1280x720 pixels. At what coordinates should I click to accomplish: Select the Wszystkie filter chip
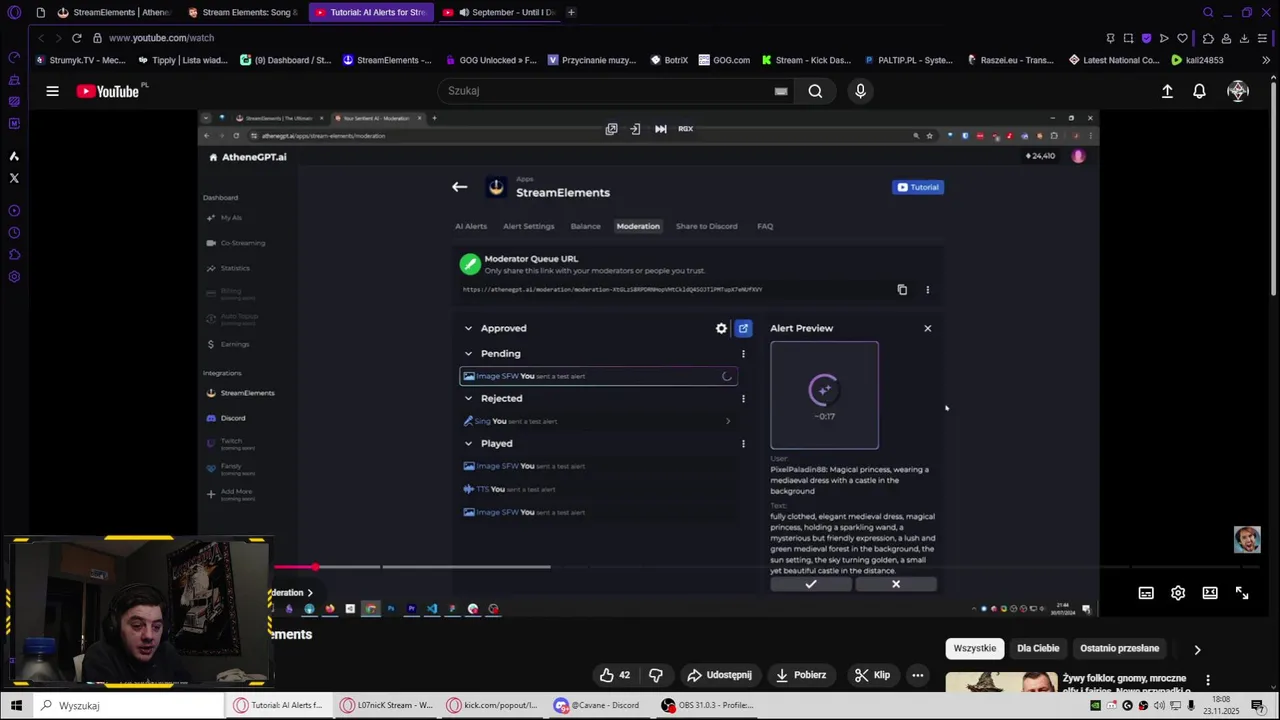974,648
